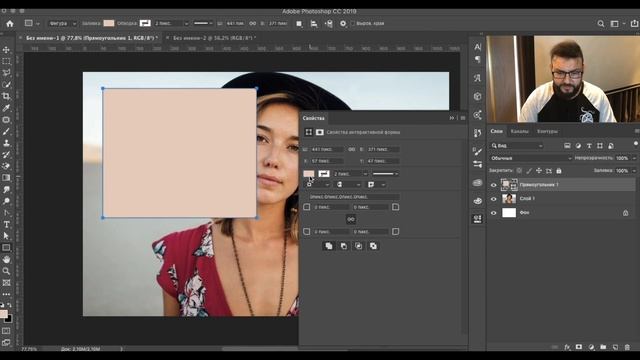640x360 pixels.
Task: Toggle width-height link in Properties panel
Action: click(x=351, y=149)
